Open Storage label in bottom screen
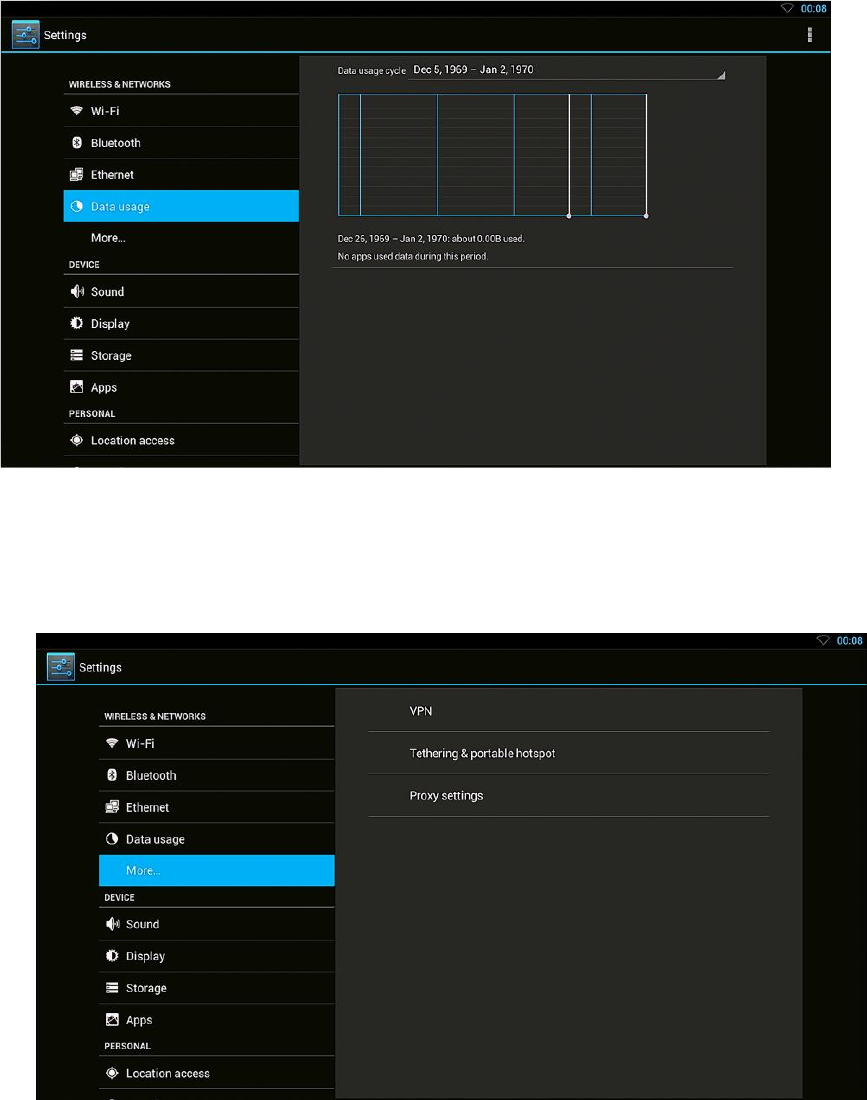This screenshot has width=867, height=1100. (146, 988)
